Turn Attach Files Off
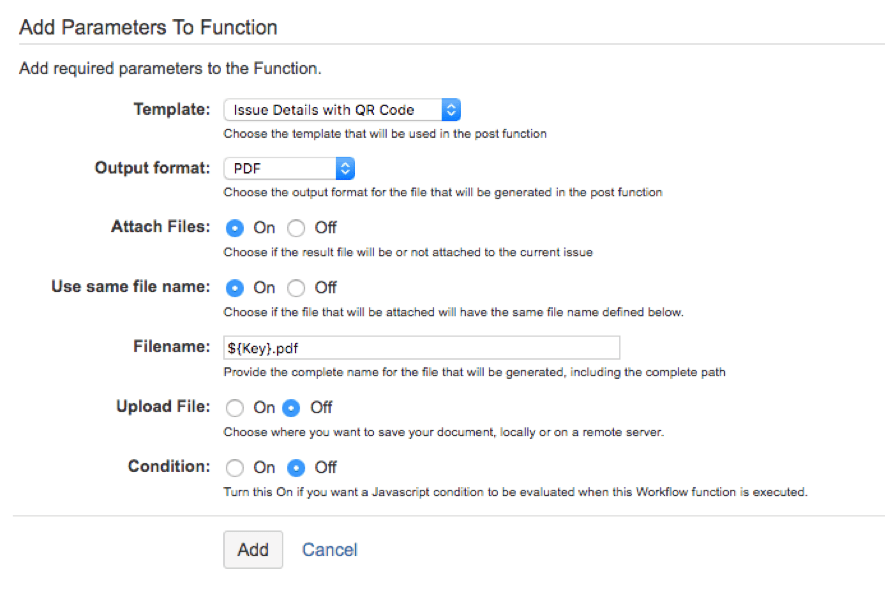Viewport: 885px width, 600px height. point(296,228)
